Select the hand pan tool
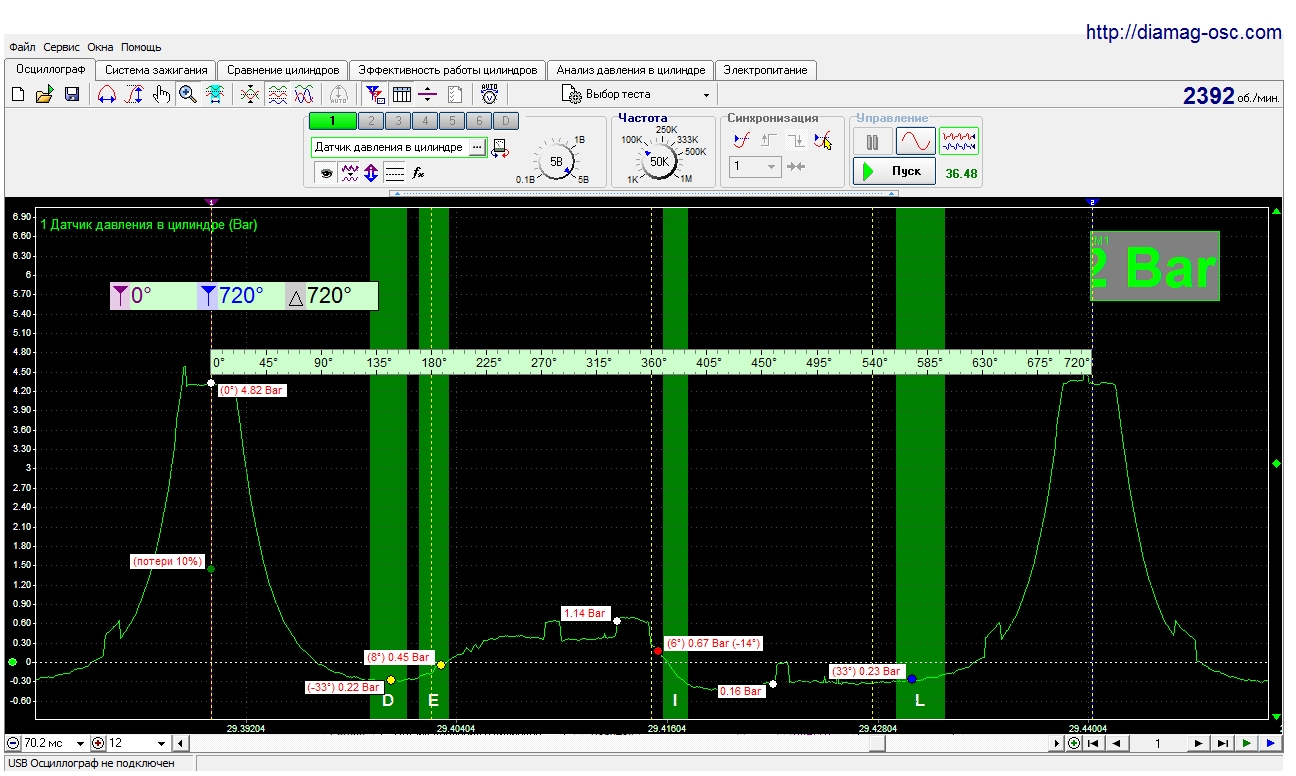The width and height of the screenshot is (1296, 776). tap(161, 94)
